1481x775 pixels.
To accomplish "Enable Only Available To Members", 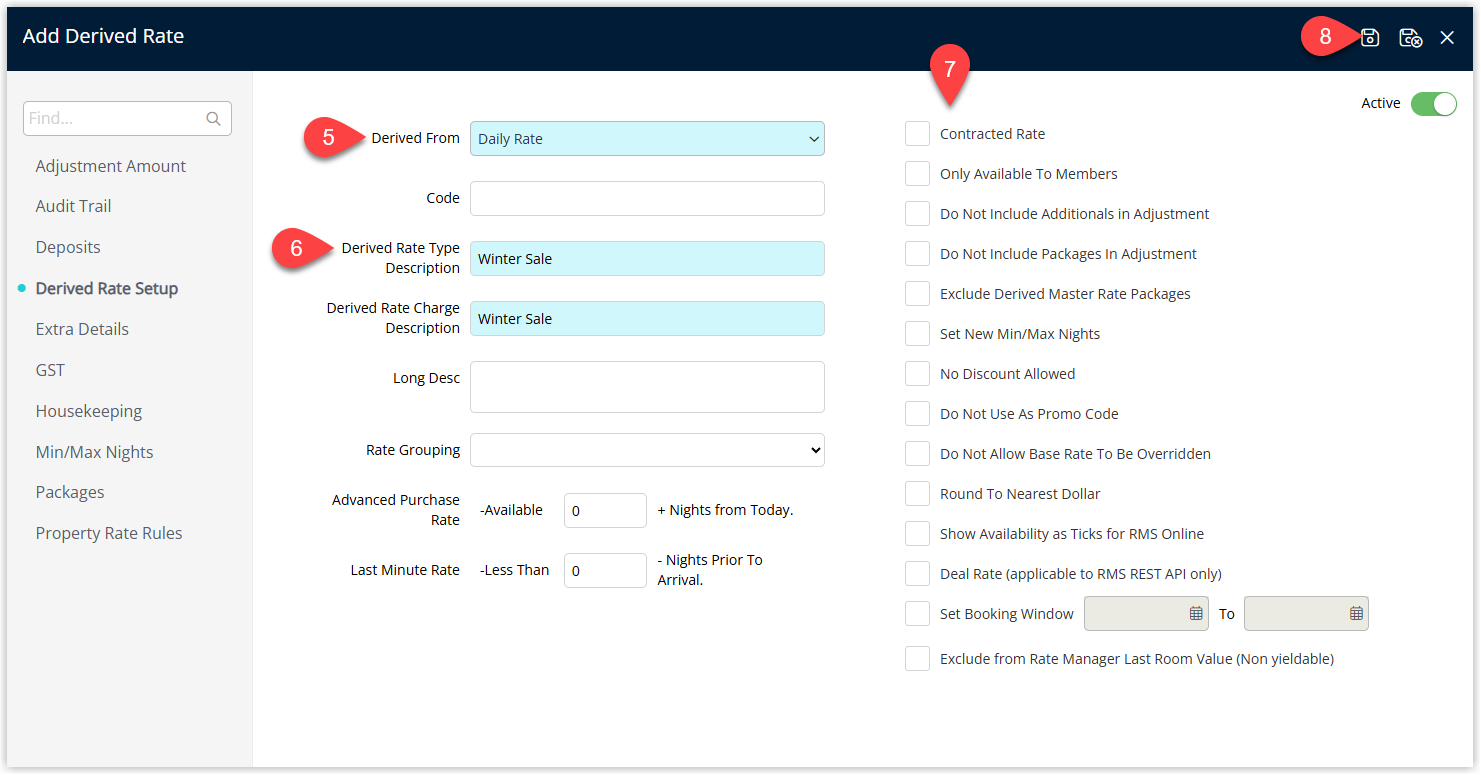I will (x=917, y=173).
